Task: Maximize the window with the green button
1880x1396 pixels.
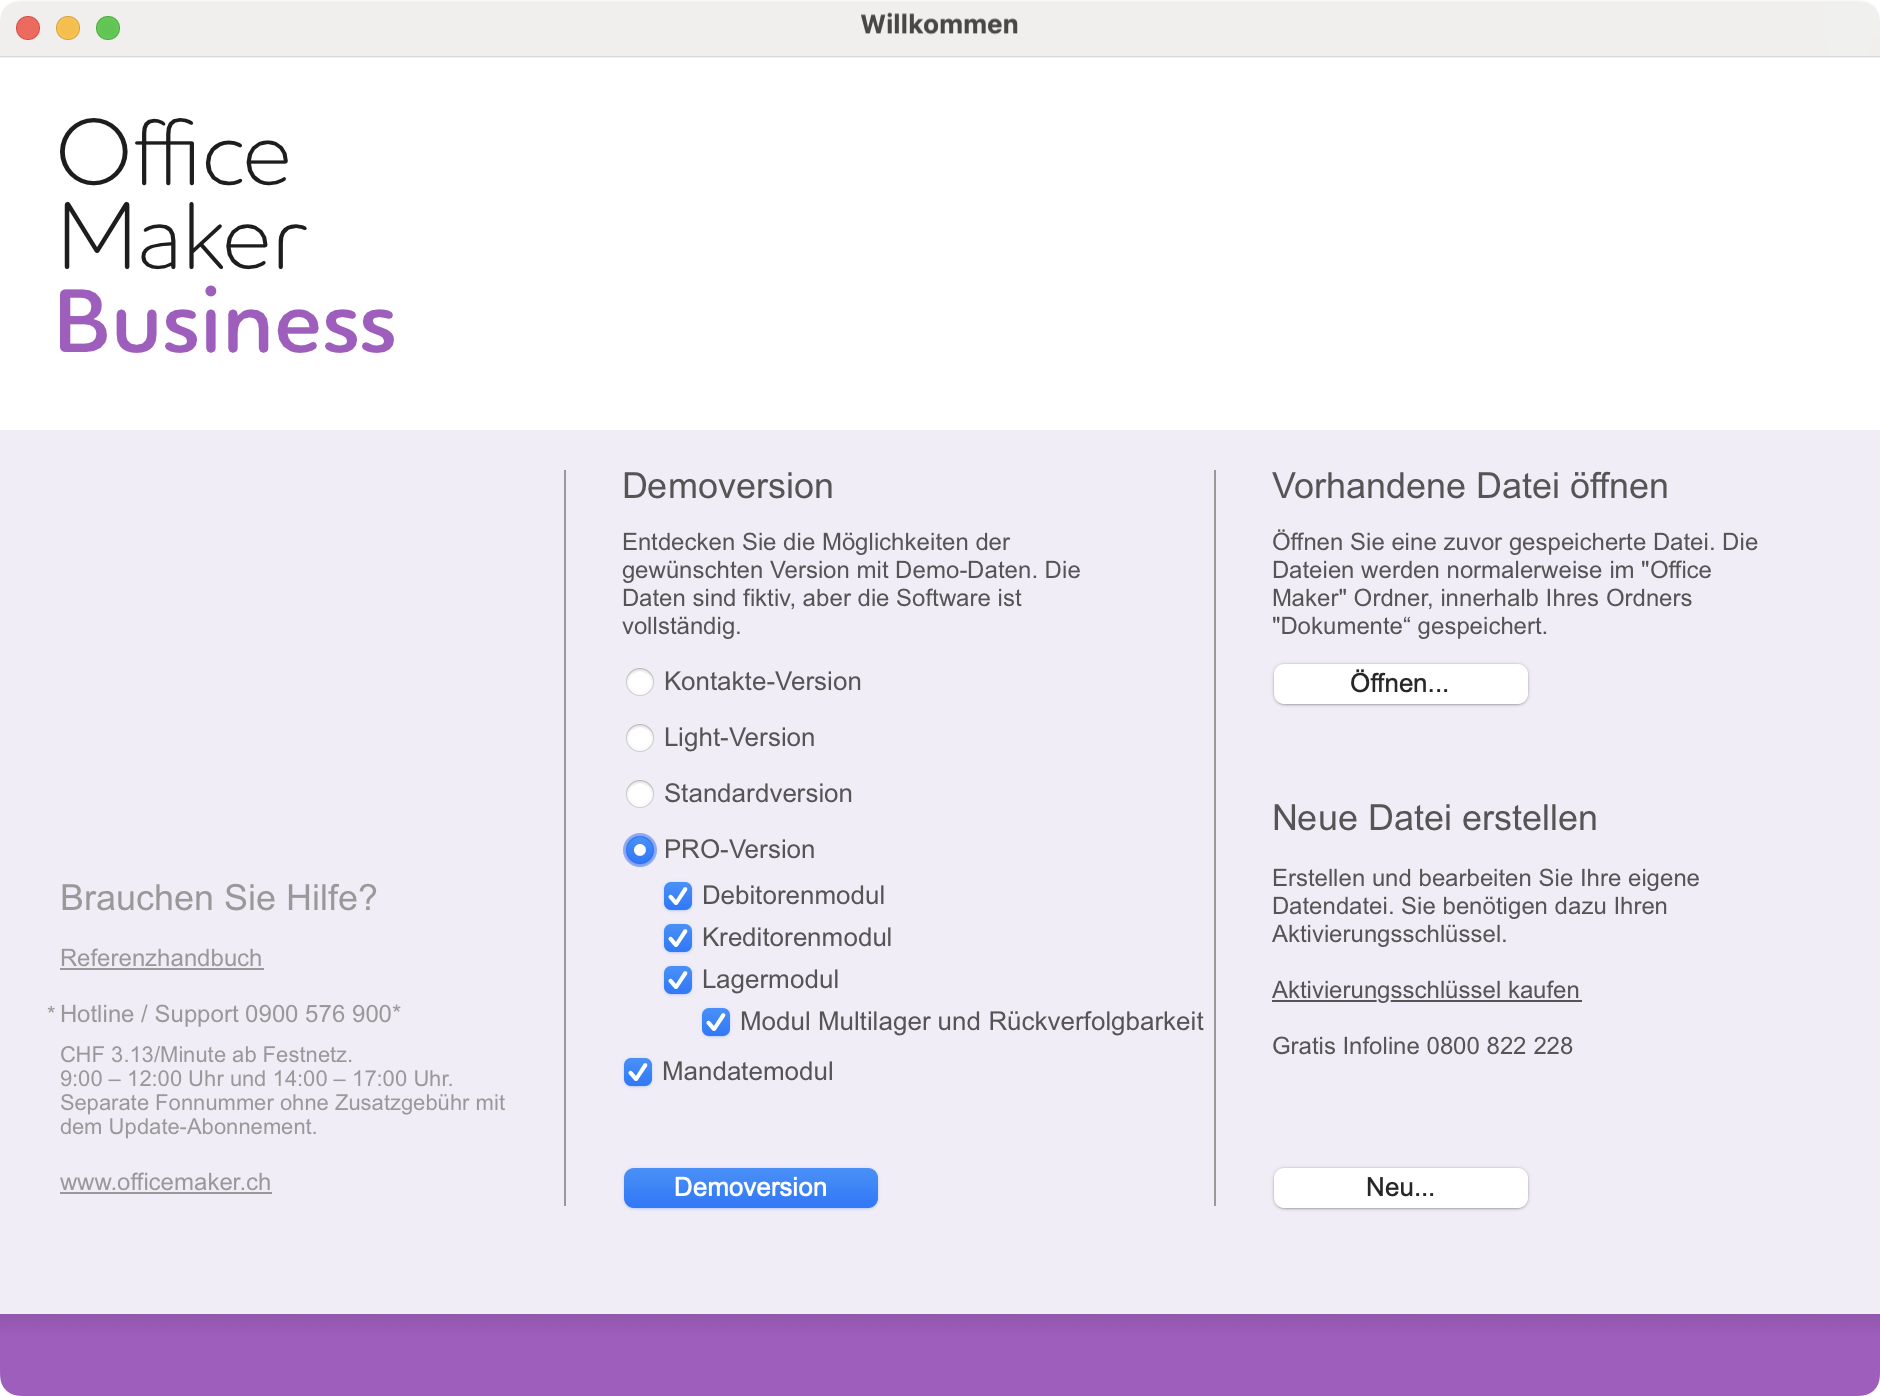Action: pos(108,28)
